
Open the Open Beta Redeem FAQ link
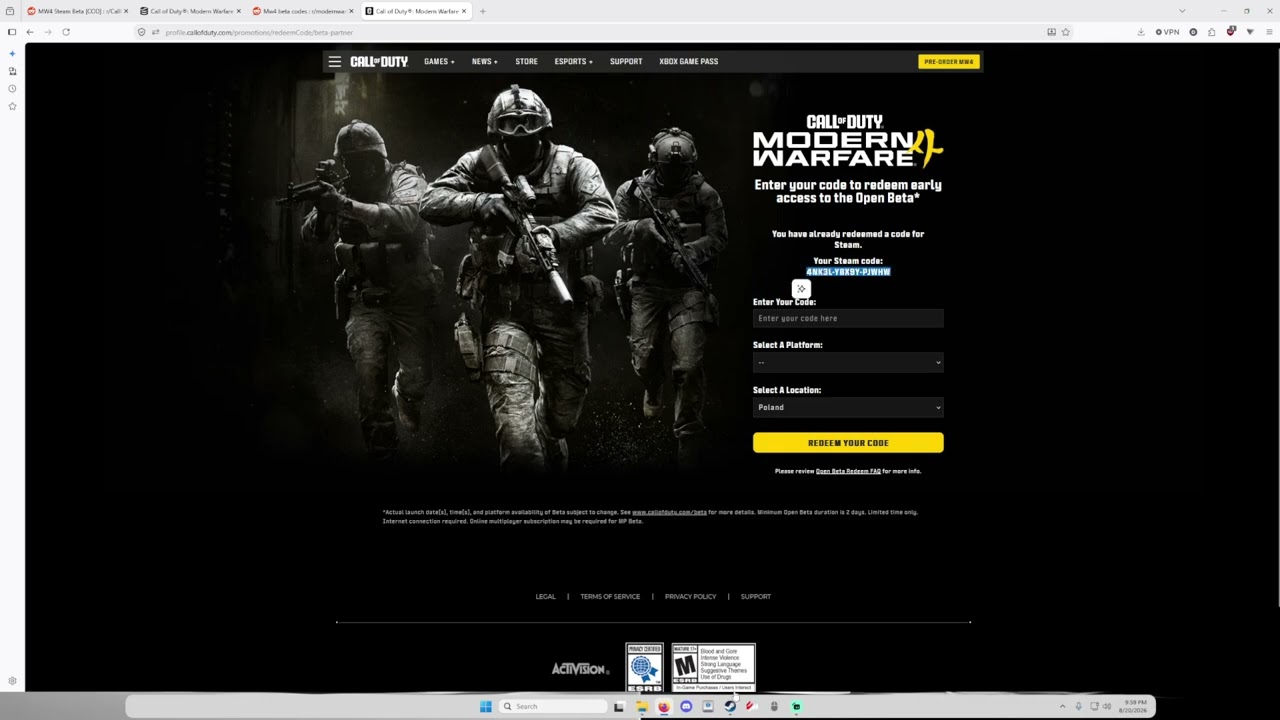pos(848,471)
